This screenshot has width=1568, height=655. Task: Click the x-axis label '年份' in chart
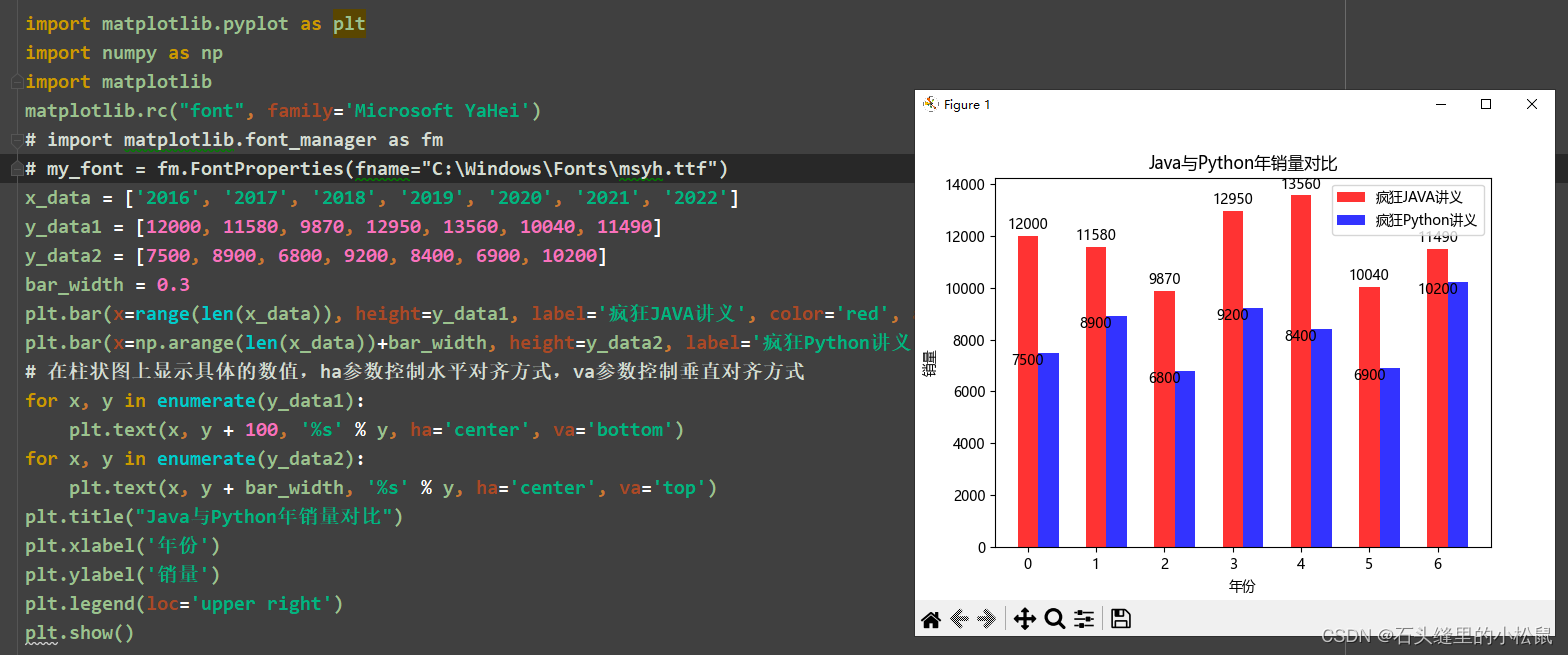(x=1242, y=586)
